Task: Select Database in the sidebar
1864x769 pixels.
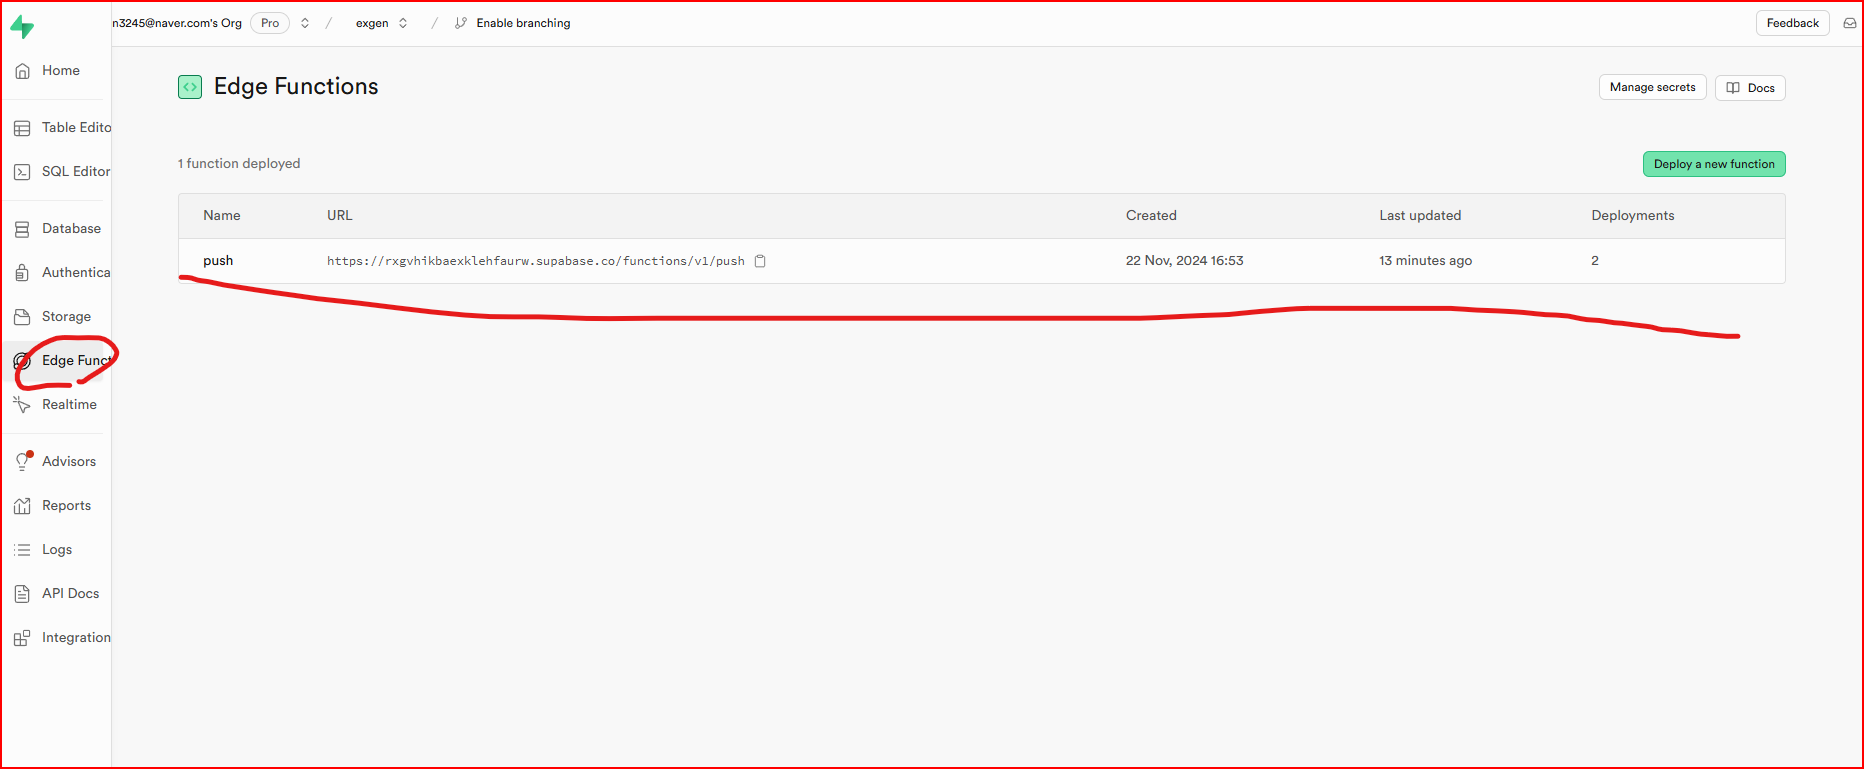Action: [x=71, y=229]
